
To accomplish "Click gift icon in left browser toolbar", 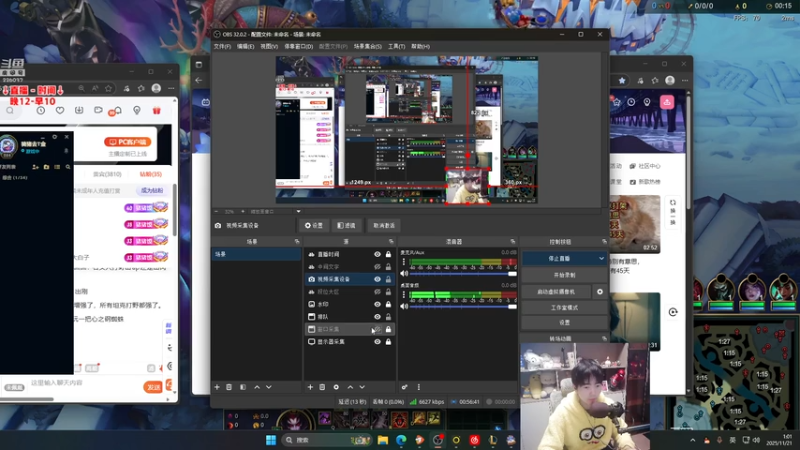I will 157,111.
